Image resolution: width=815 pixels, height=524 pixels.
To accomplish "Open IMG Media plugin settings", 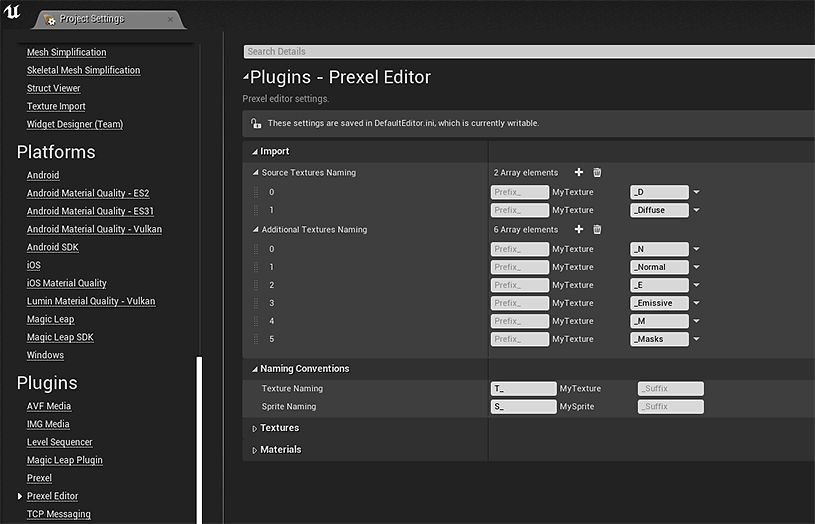I will 48,424.
